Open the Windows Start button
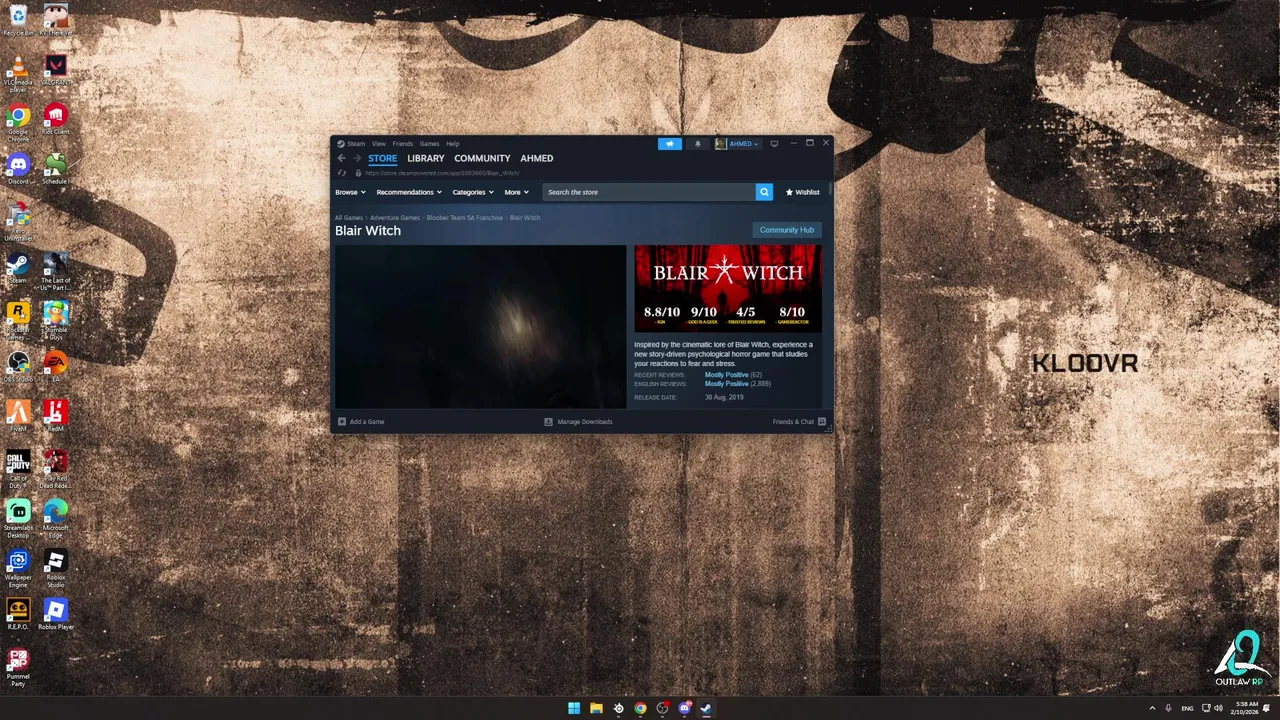This screenshot has height=720, width=1280. 574,708
